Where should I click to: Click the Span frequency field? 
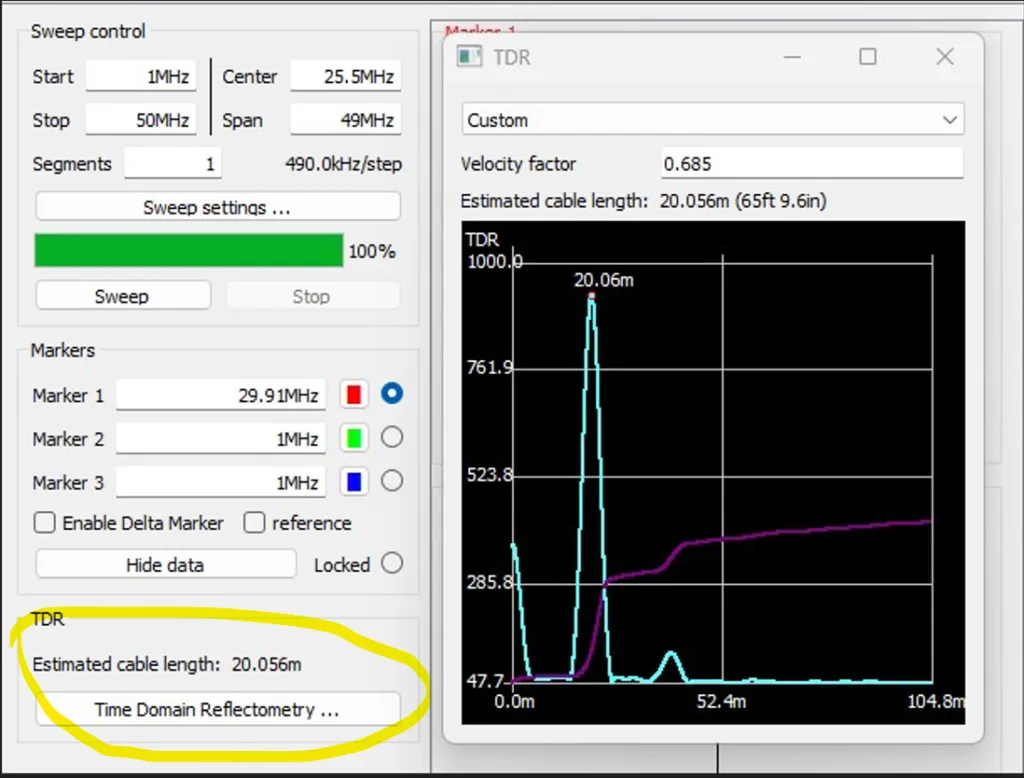(x=345, y=120)
